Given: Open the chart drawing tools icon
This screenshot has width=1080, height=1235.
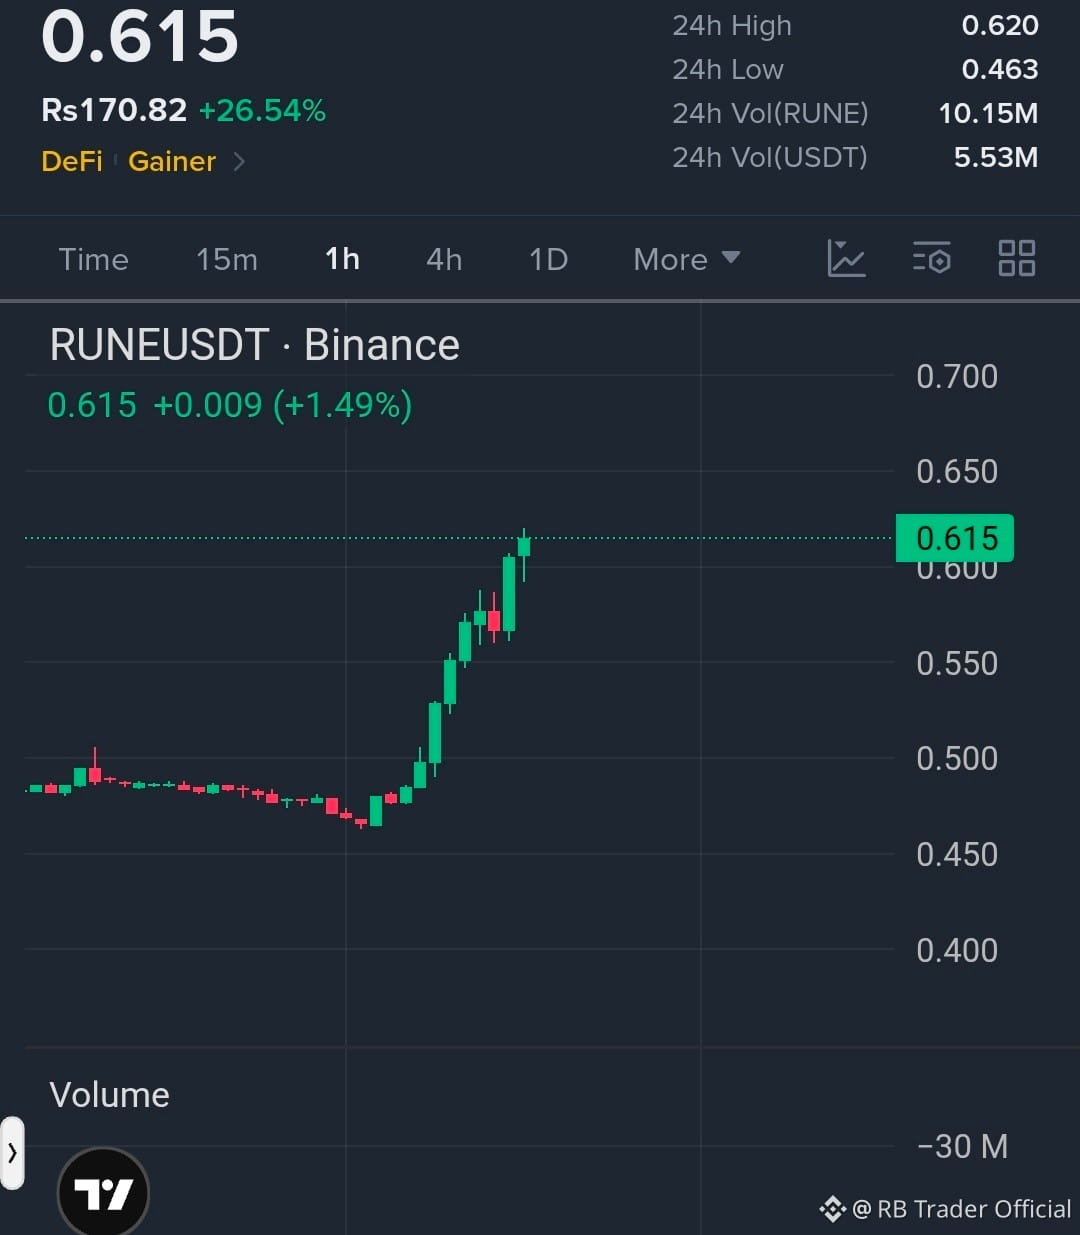Looking at the screenshot, I should coord(846,259).
